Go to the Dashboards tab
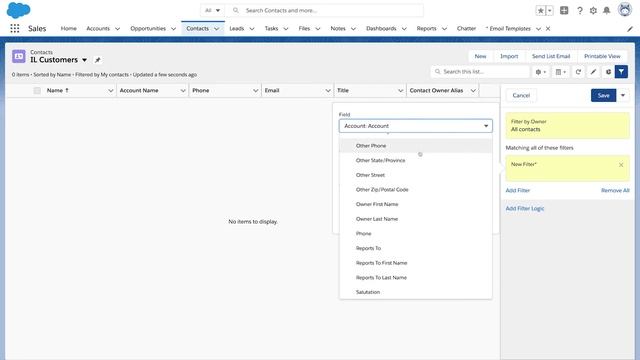Image resolution: width=640 pixels, height=360 pixels. 381,29
